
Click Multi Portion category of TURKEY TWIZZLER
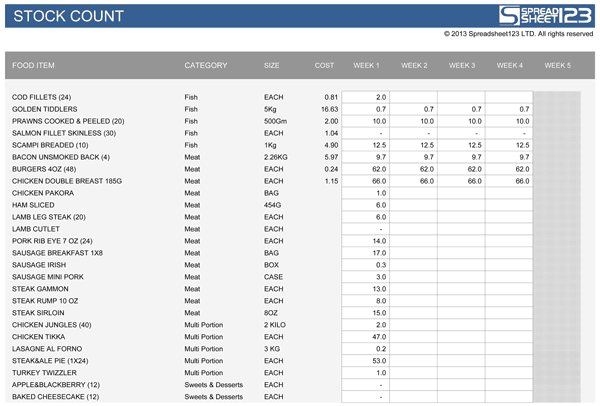point(204,373)
